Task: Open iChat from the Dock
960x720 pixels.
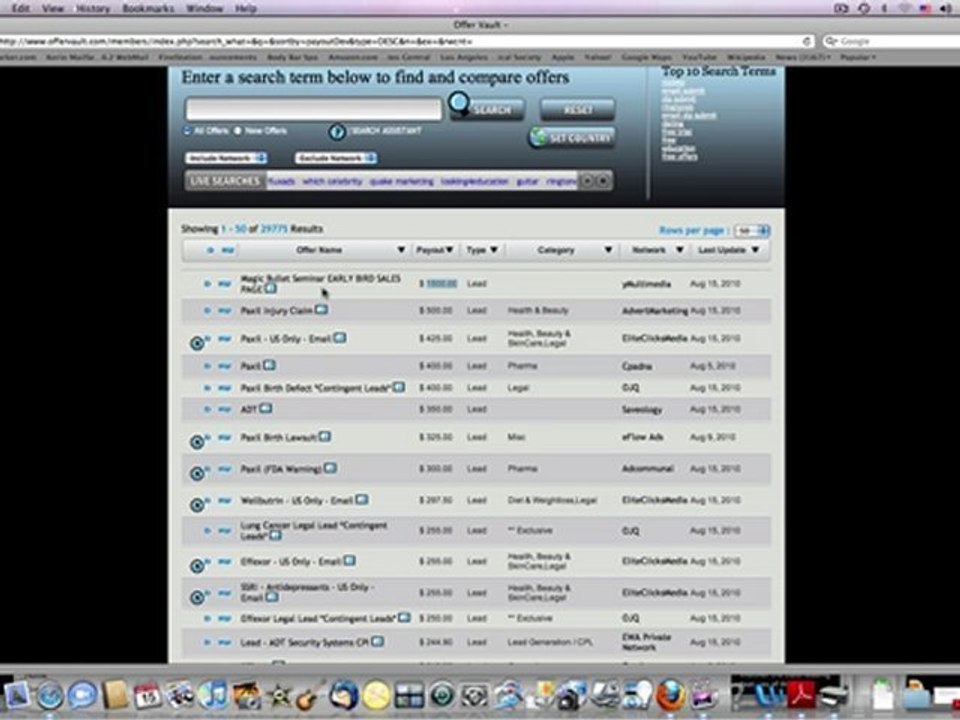Action: click(x=82, y=695)
